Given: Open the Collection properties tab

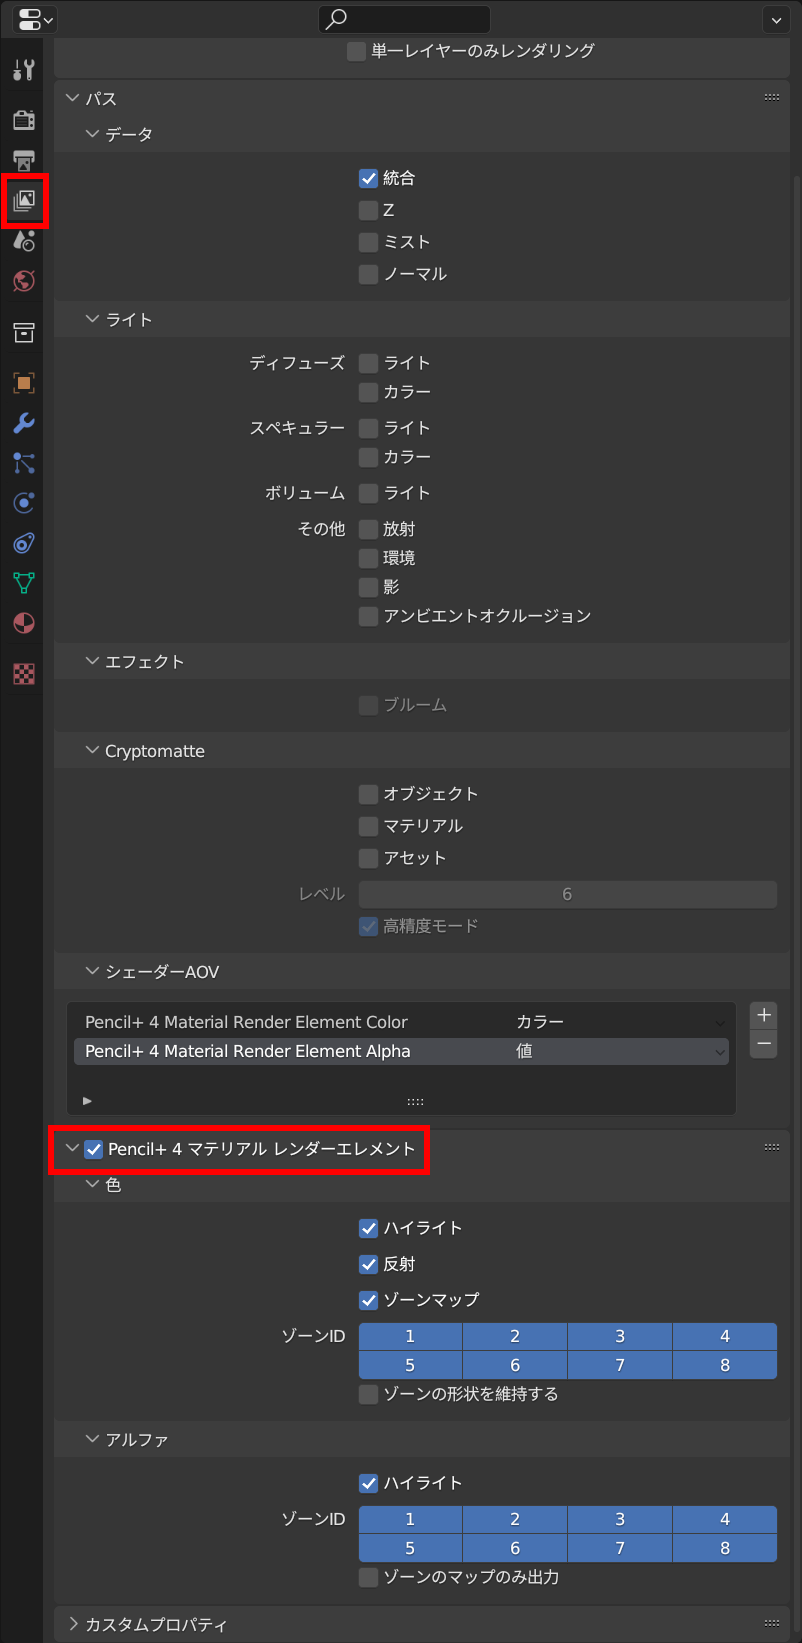Looking at the screenshot, I should (24, 332).
